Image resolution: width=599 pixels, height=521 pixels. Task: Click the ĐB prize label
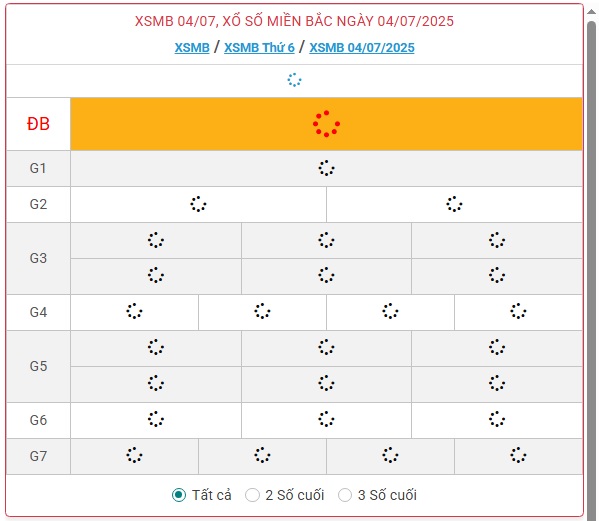pyautogui.click(x=38, y=124)
